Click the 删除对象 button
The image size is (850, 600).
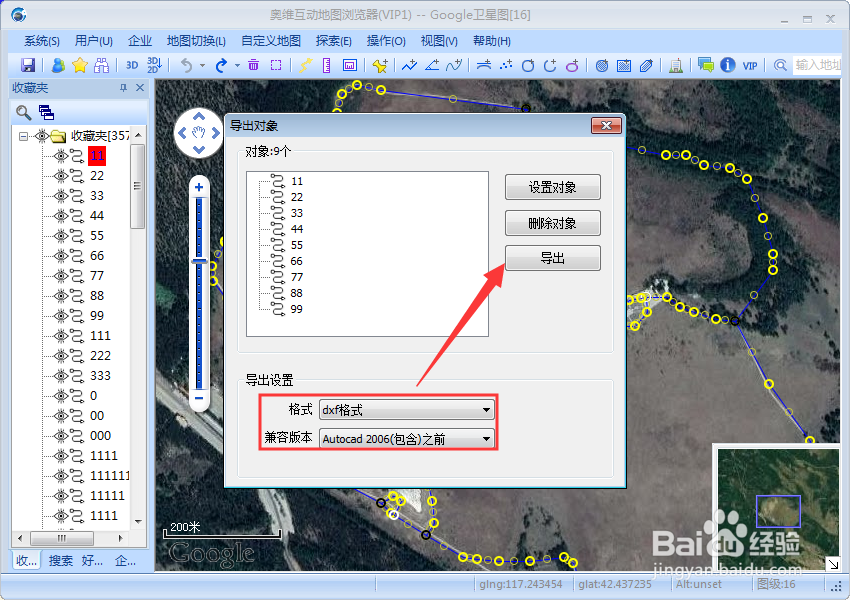tap(552, 223)
